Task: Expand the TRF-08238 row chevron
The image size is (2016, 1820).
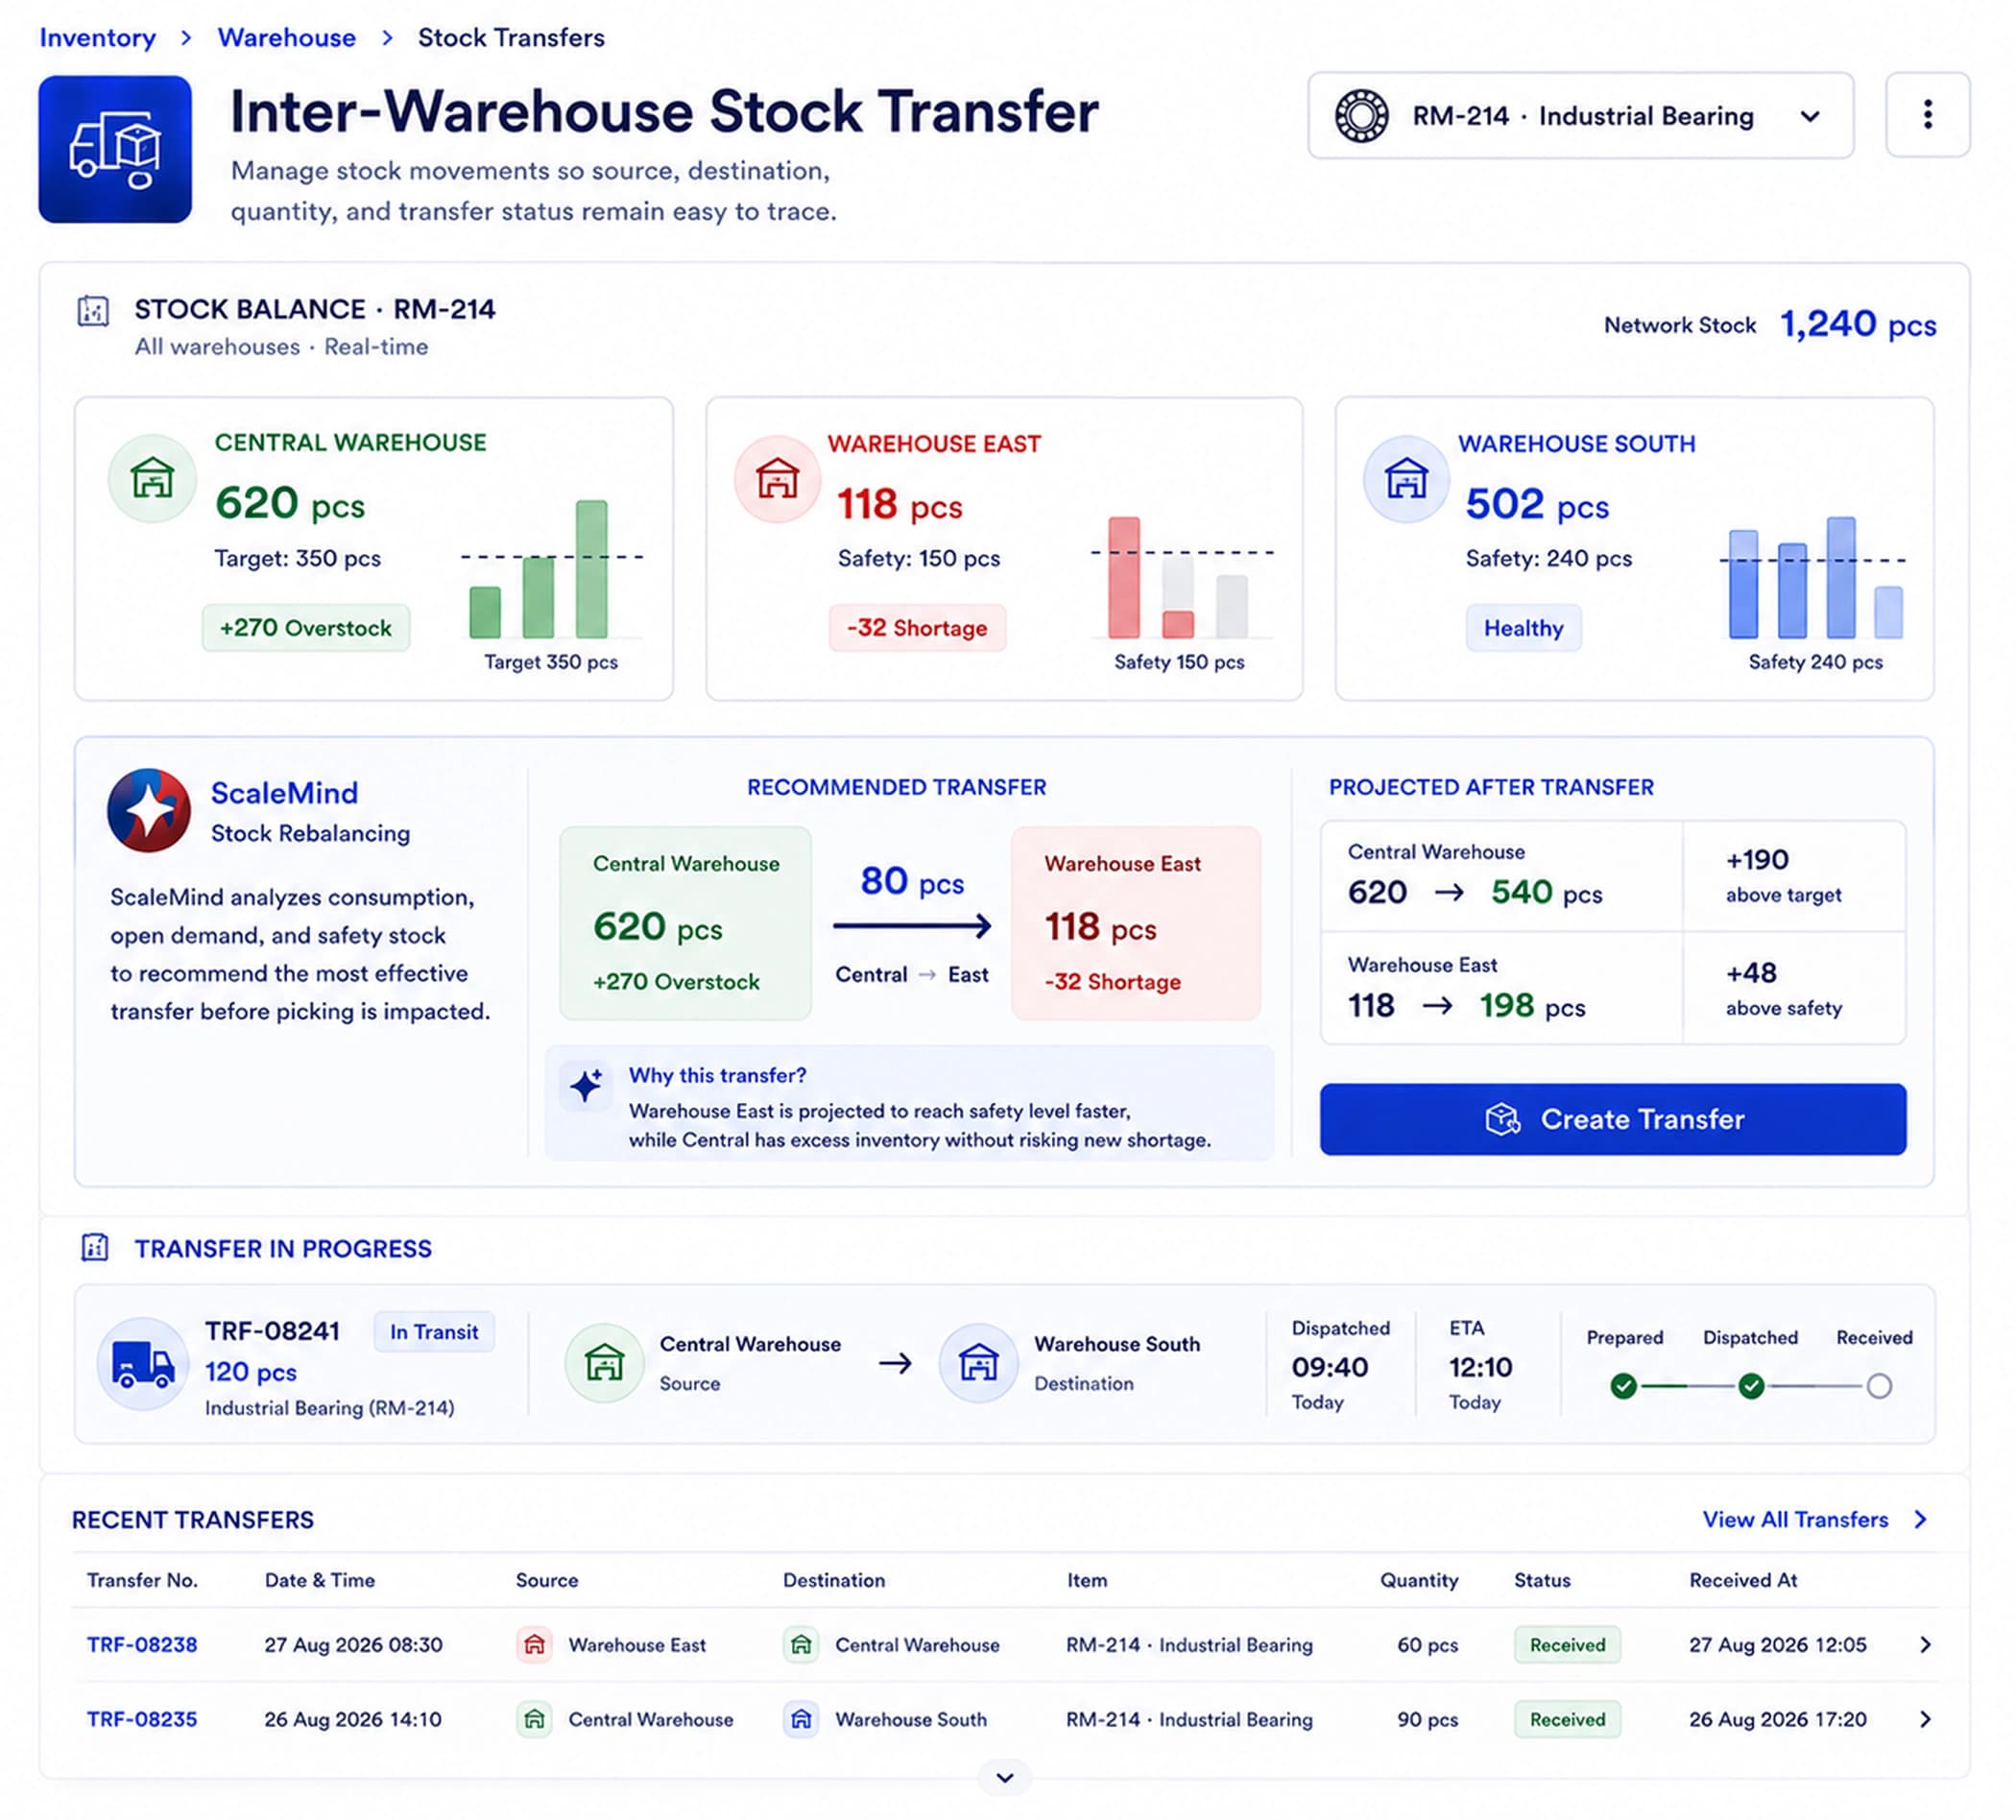Action: click(x=1925, y=1645)
